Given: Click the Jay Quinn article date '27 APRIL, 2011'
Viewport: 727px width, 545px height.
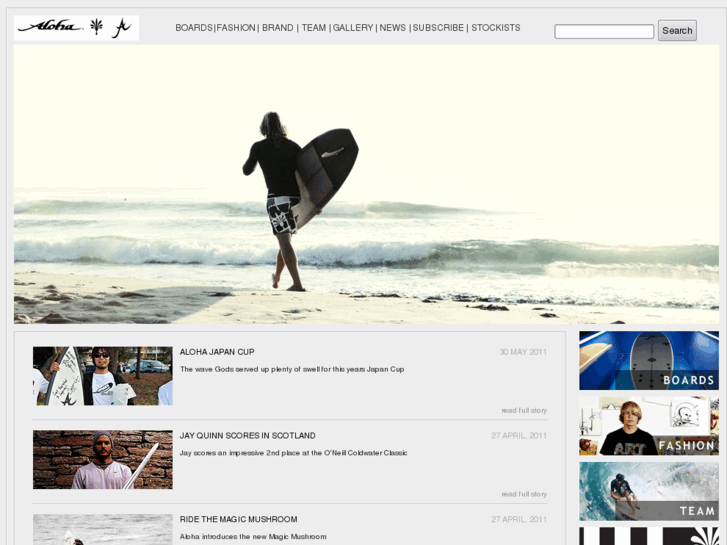Looking at the screenshot, I should (x=519, y=436).
